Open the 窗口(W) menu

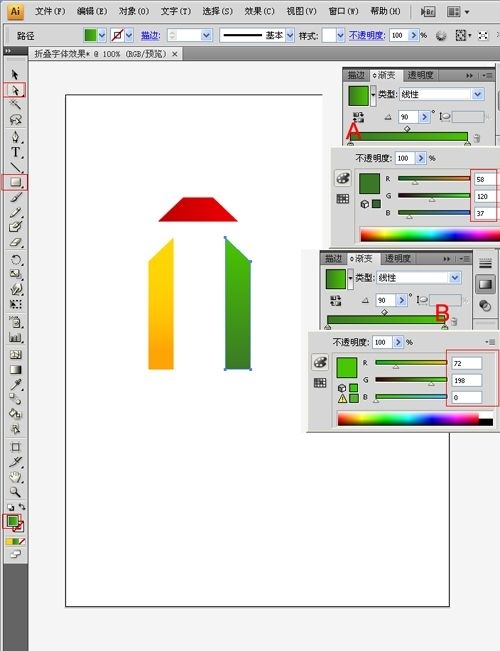point(343,11)
